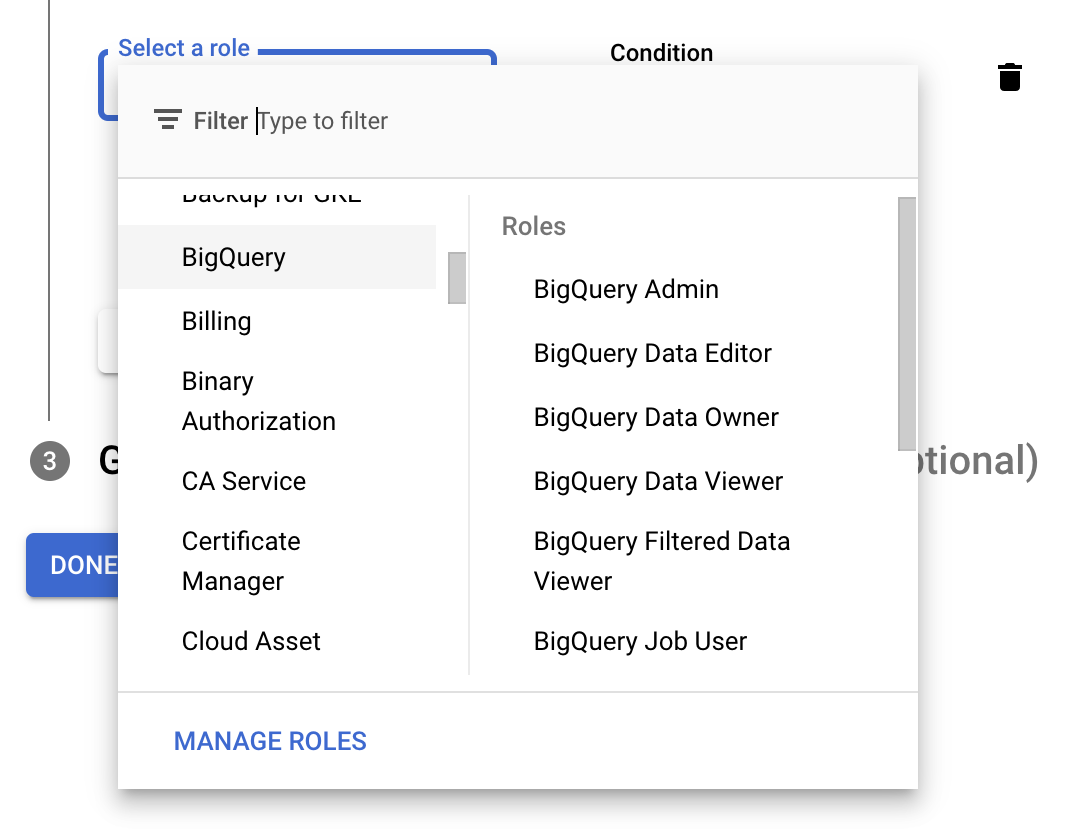Screen dimensions: 1082x834
Task: Click the roles list scrollbar
Action: [x=905, y=320]
